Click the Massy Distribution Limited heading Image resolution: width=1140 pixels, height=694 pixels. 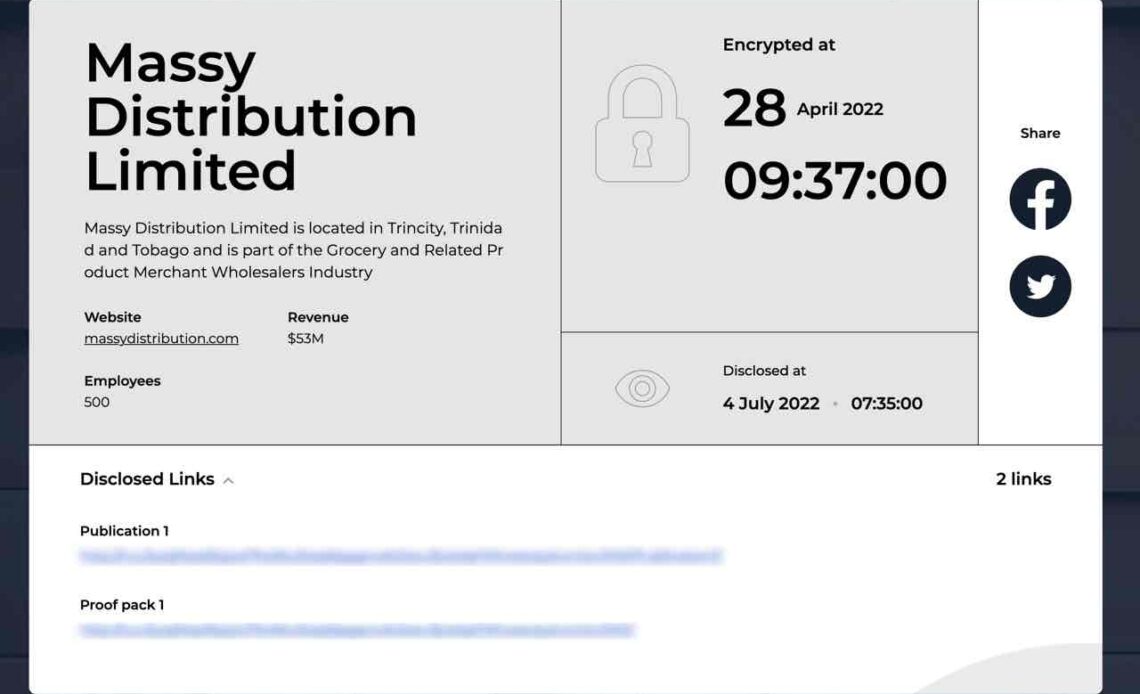click(250, 116)
